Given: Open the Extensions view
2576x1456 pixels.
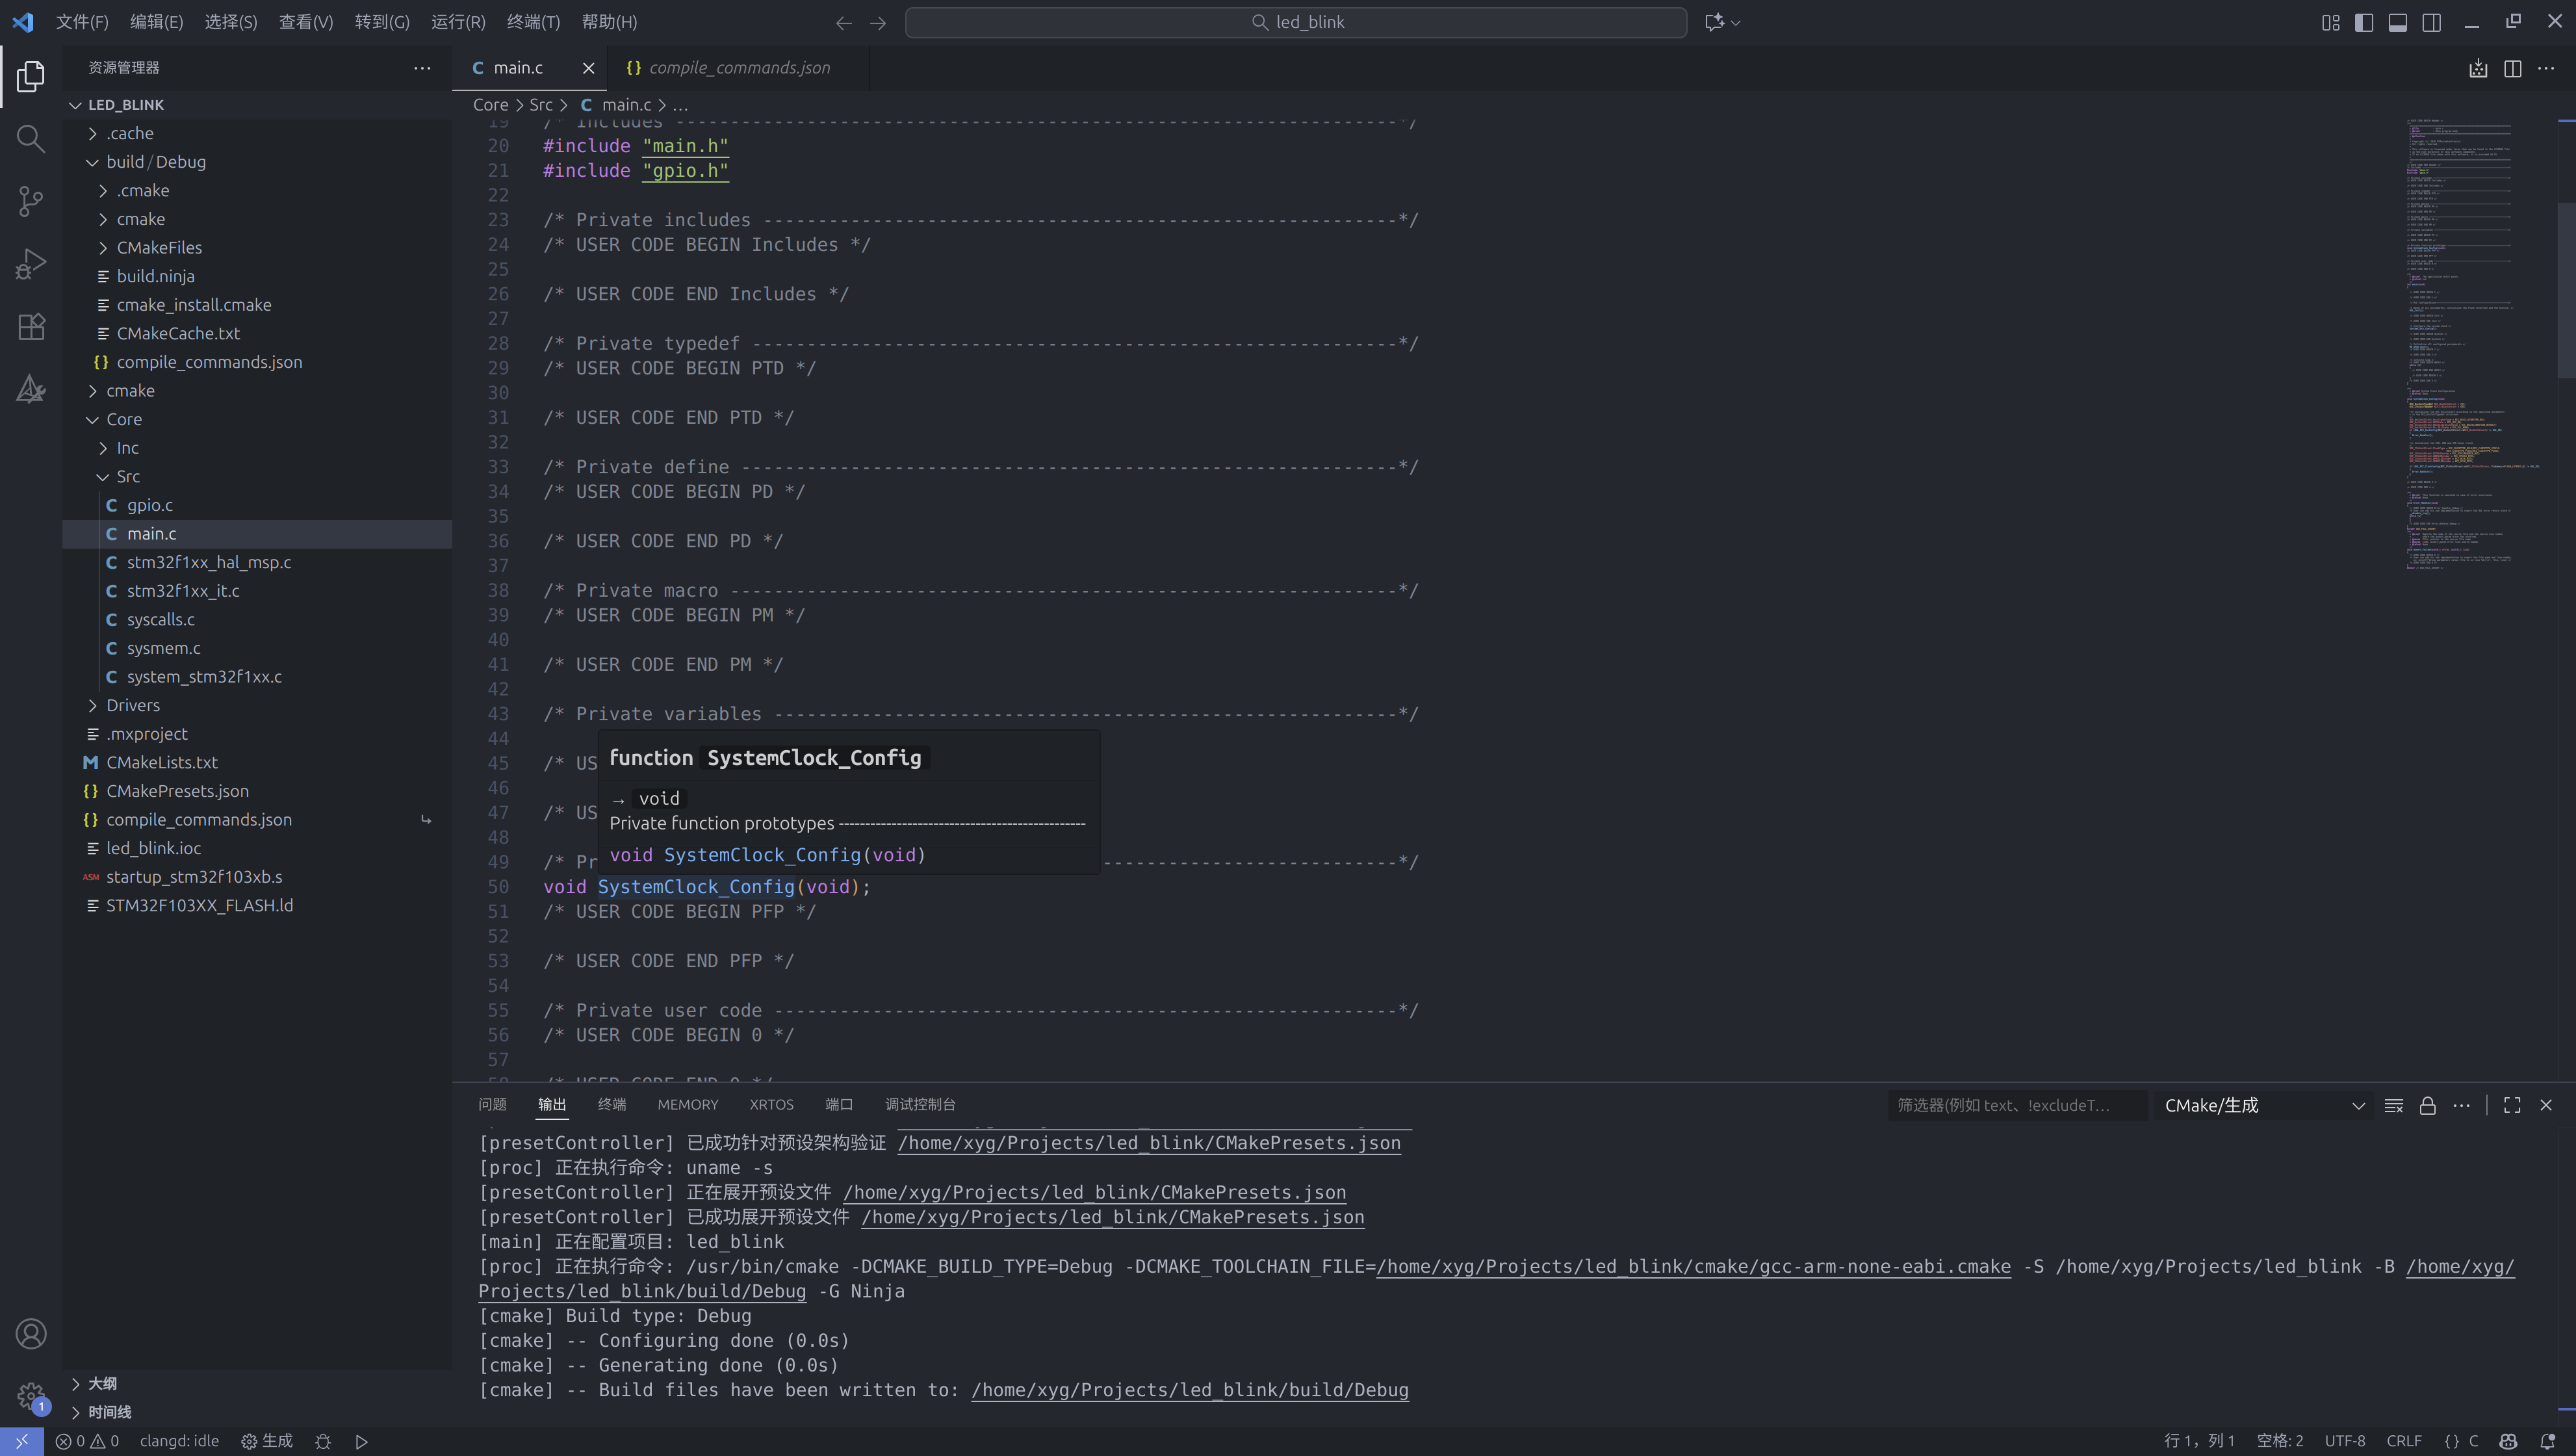Looking at the screenshot, I should pos(31,327).
